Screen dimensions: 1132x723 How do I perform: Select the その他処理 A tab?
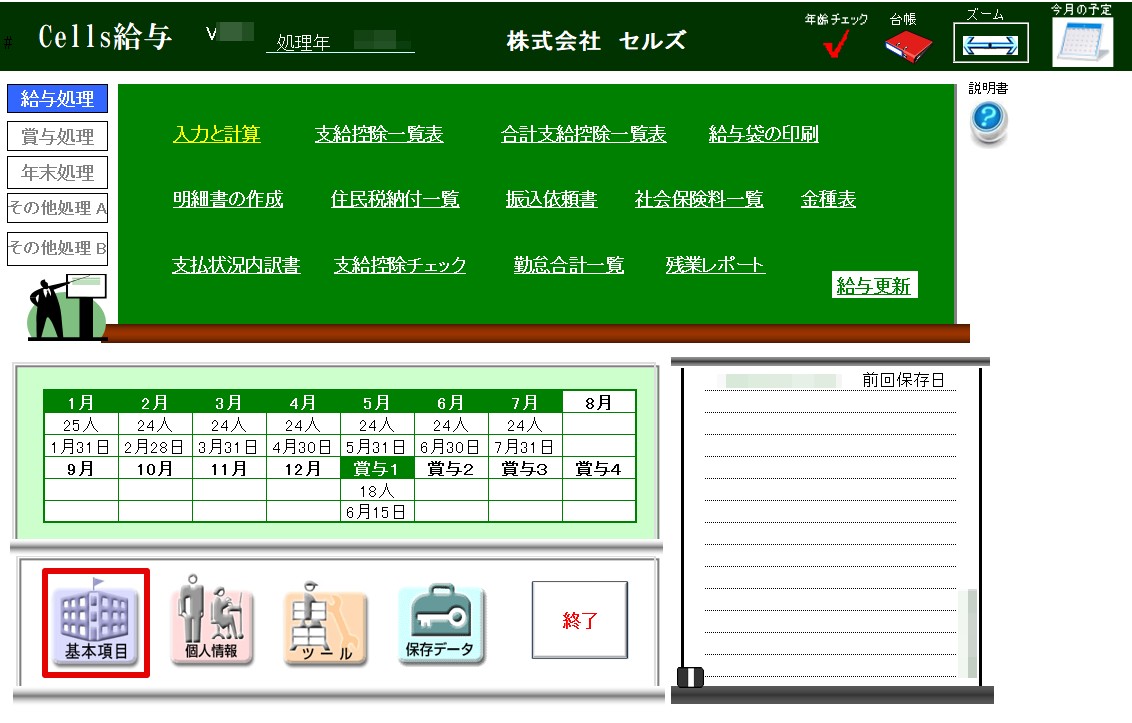(58, 208)
